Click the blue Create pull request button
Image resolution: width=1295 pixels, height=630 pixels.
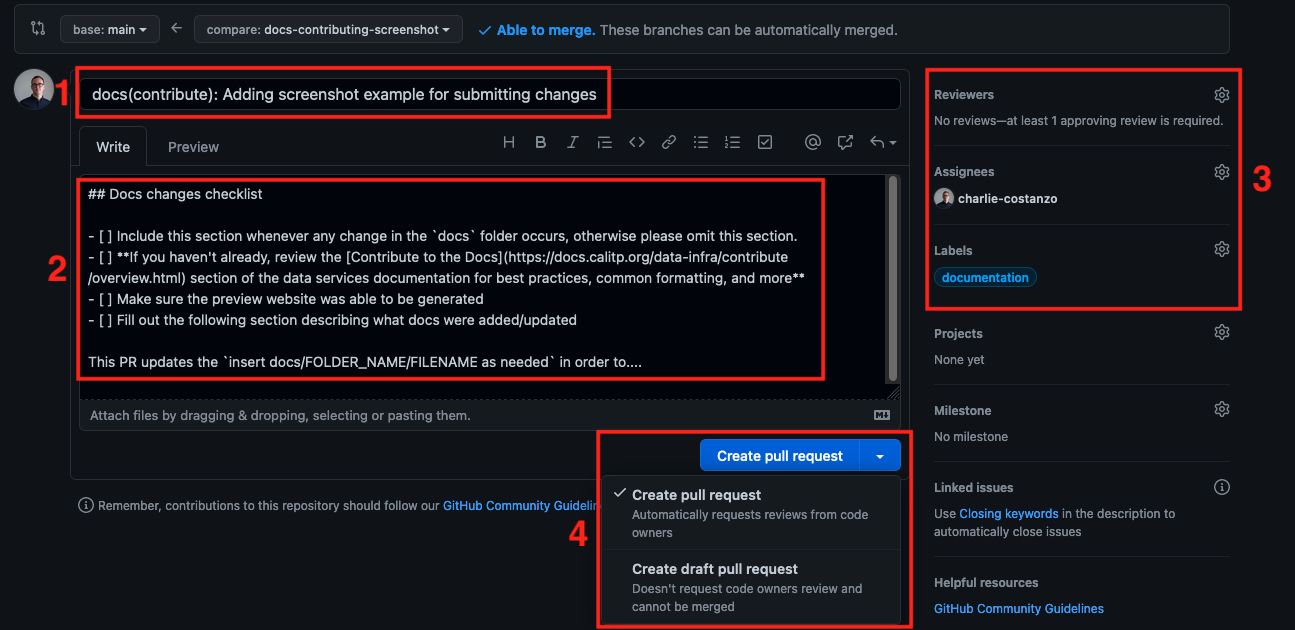pyautogui.click(x=780, y=456)
